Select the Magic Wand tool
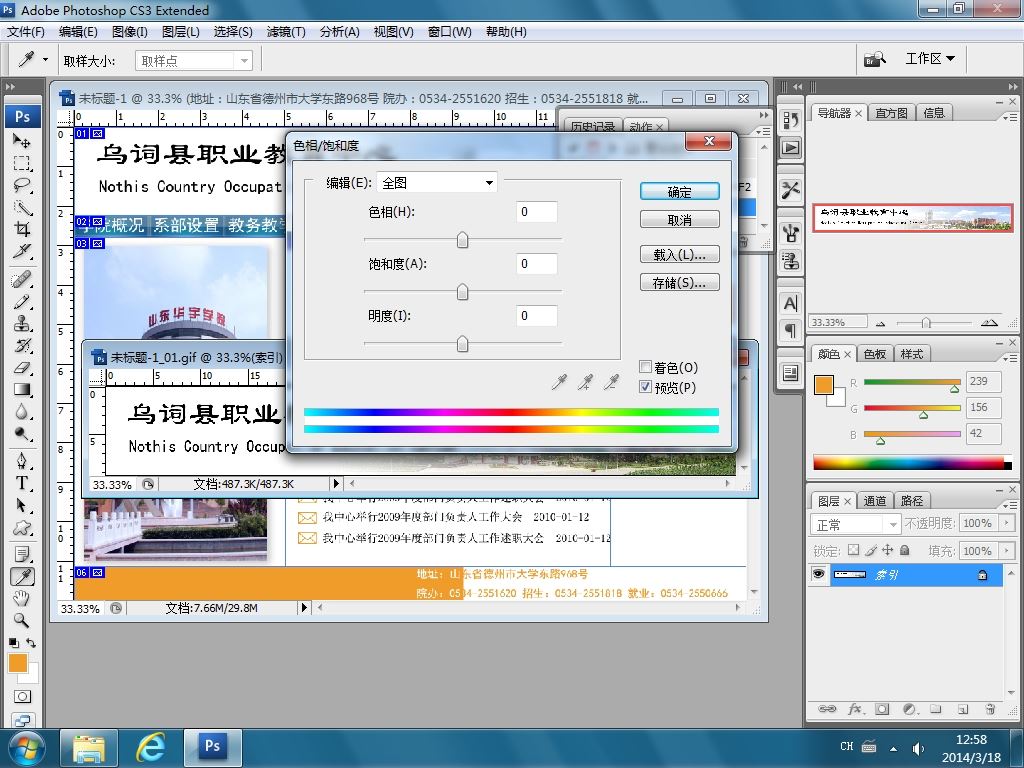Screen dimensions: 1024x768 (22, 207)
